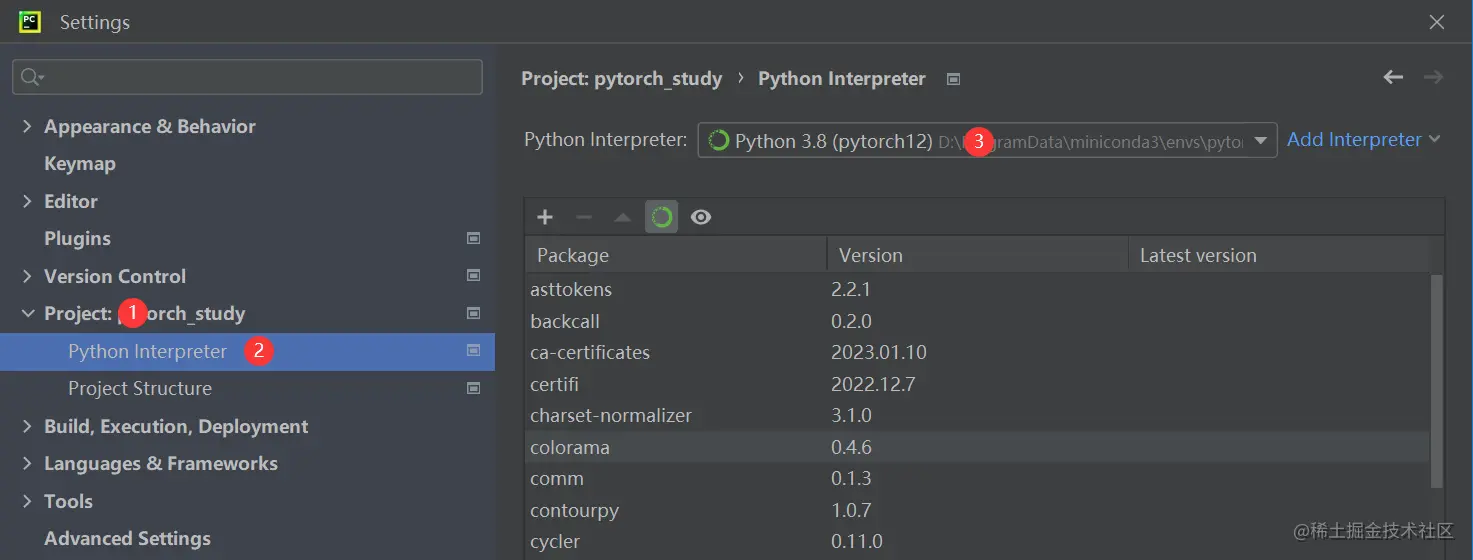1473x560 pixels.
Task: Expand Build, Execution, Deployment section
Action: (27, 427)
